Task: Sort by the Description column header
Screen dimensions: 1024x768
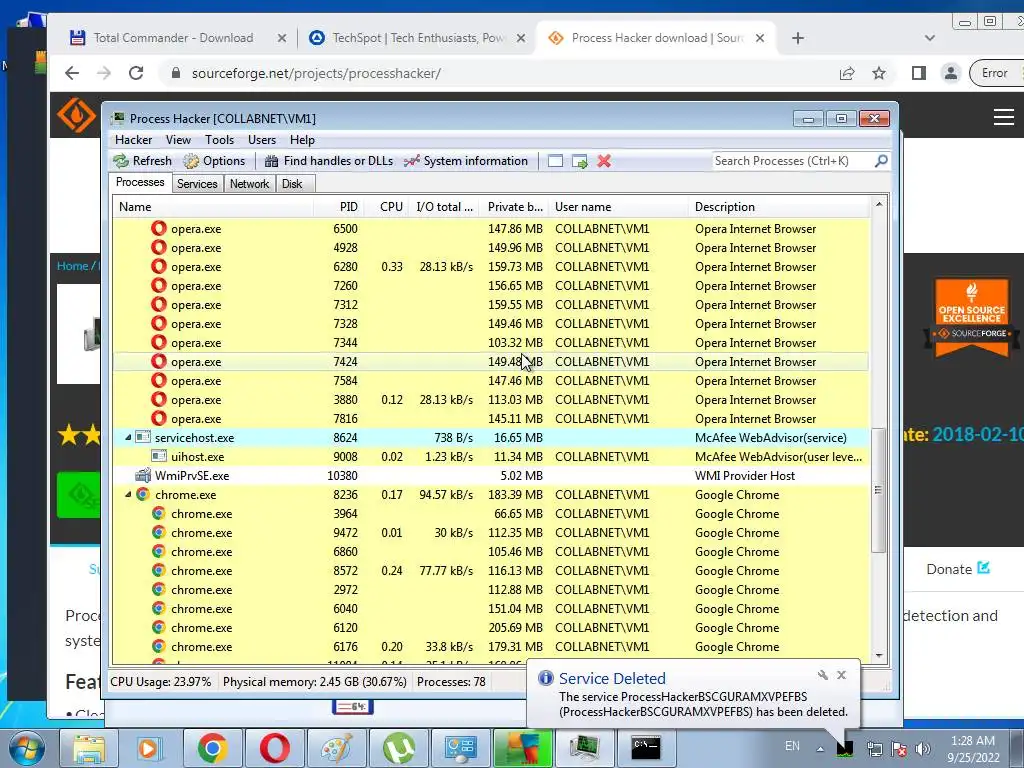Action: [779, 206]
